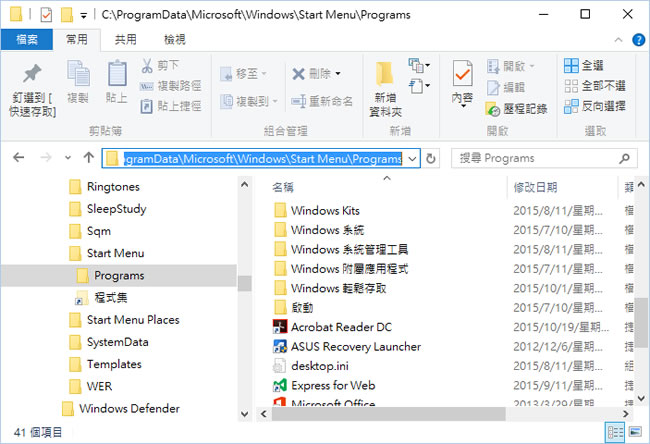Select the 程式集 shortcut in tree

(x=102, y=297)
